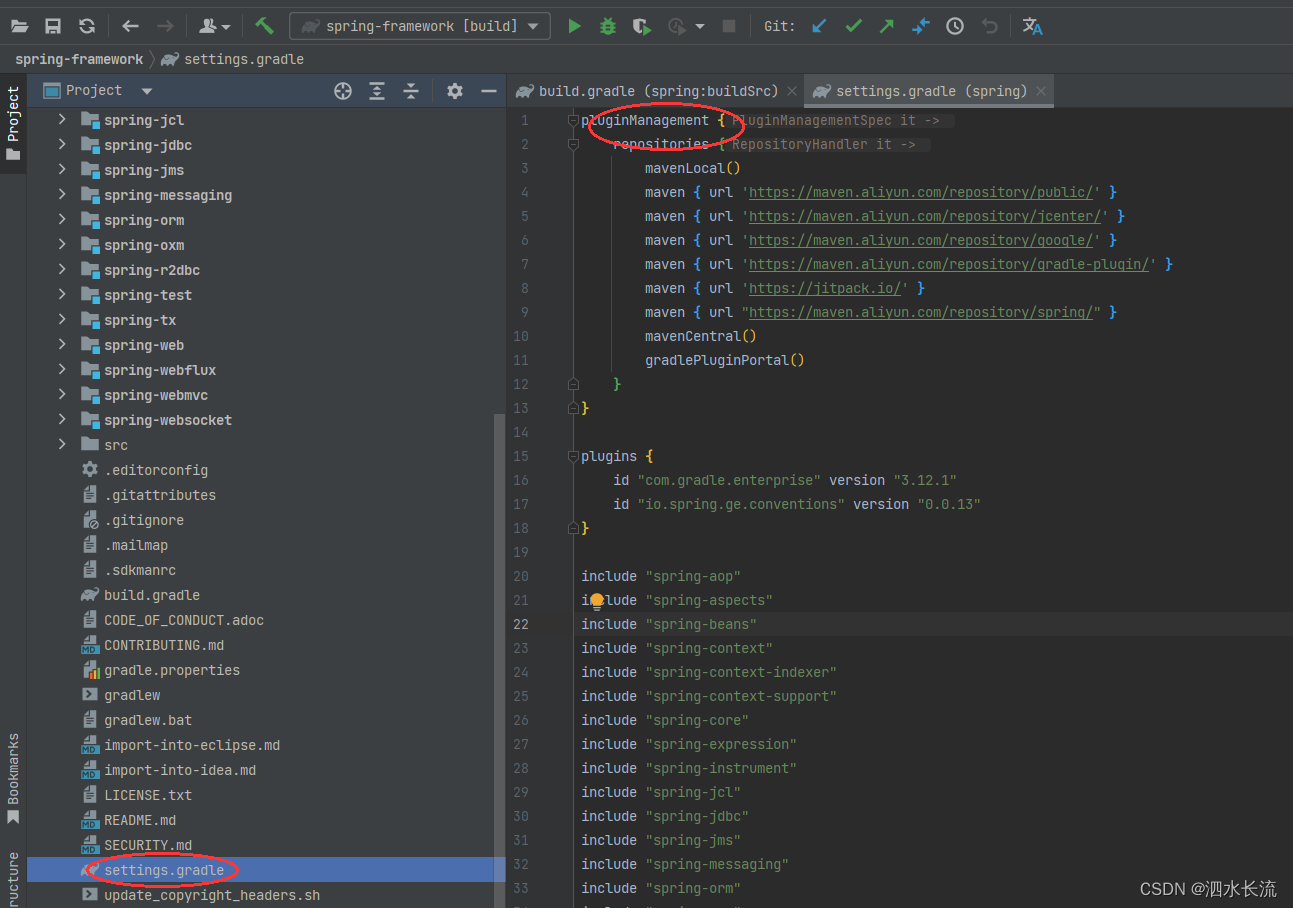This screenshot has width=1293, height=908.
Task: Click the Stop square button
Action: tap(729, 26)
